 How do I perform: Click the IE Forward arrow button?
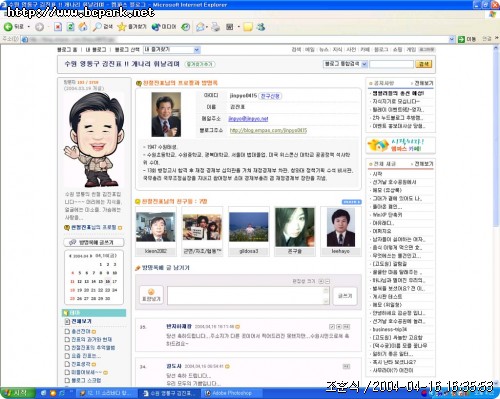pyautogui.click(x=39, y=27)
